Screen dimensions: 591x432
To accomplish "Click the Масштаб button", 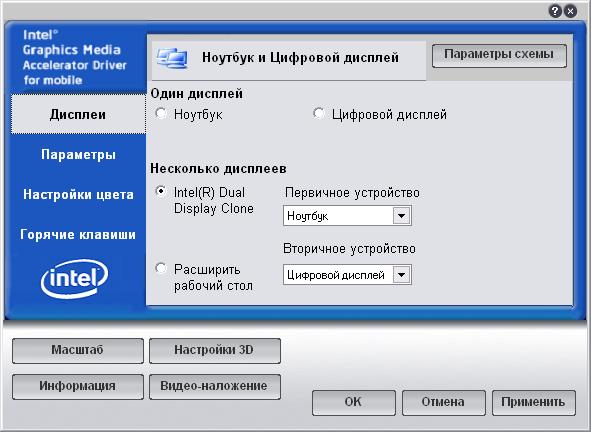I will point(78,351).
